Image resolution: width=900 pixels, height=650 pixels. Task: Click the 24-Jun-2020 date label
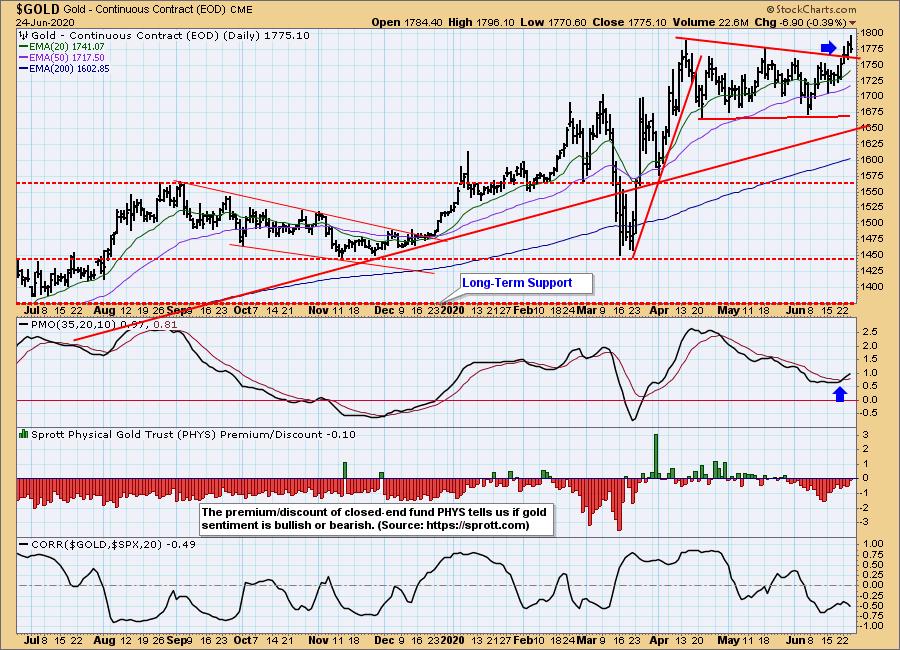click(43, 22)
